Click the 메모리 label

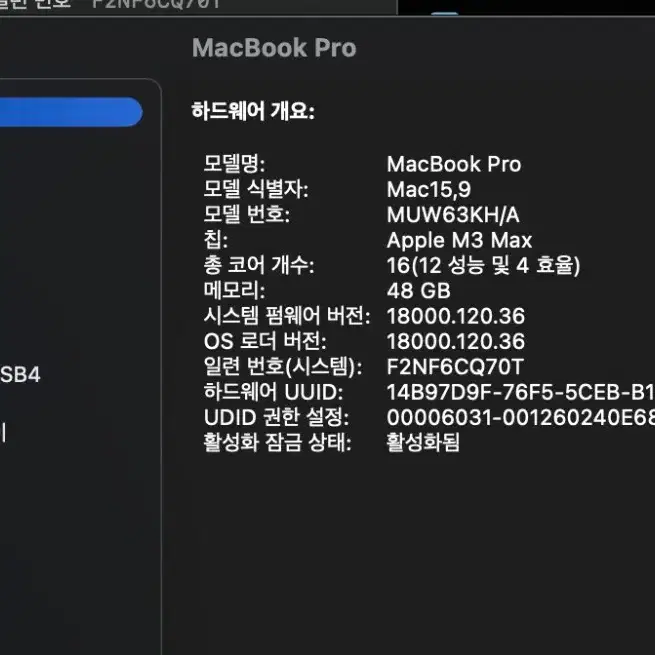tap(234, 290)
